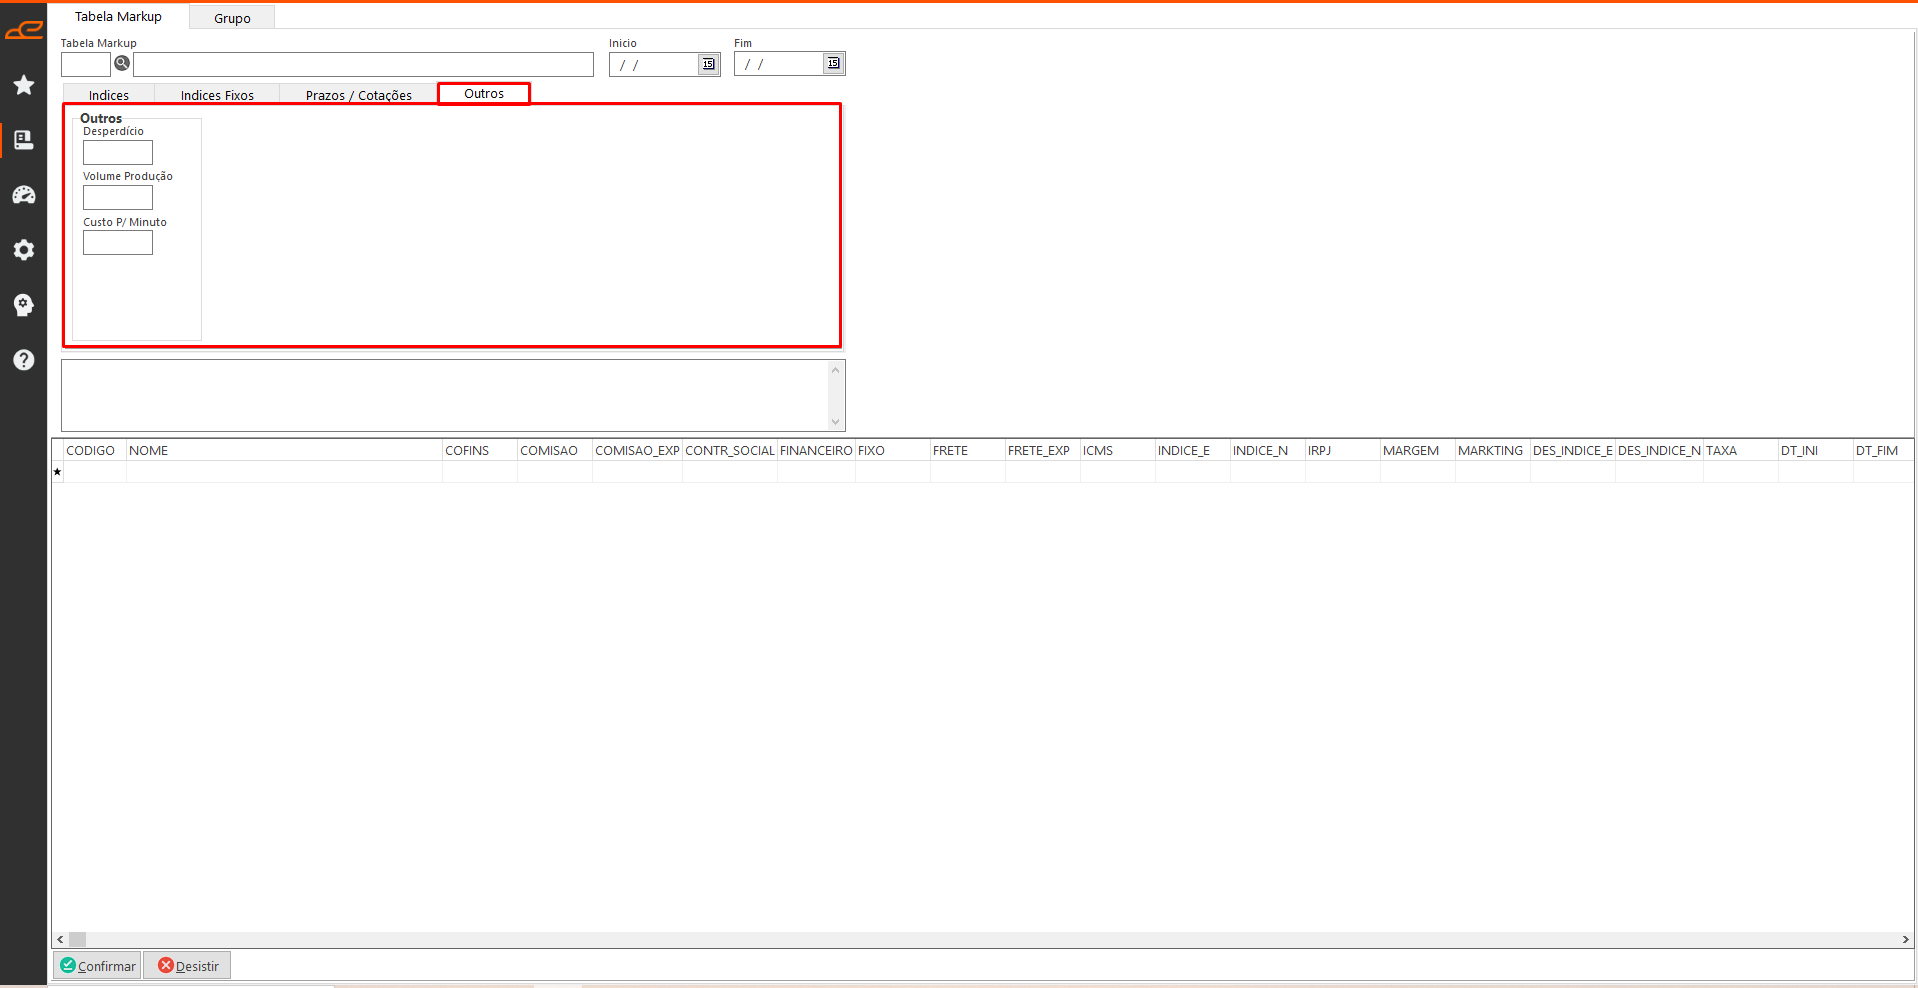Switch to the Indices Fixos tab
The width and height of the screenshot is (1918, 988).
[x=217, y=95]
